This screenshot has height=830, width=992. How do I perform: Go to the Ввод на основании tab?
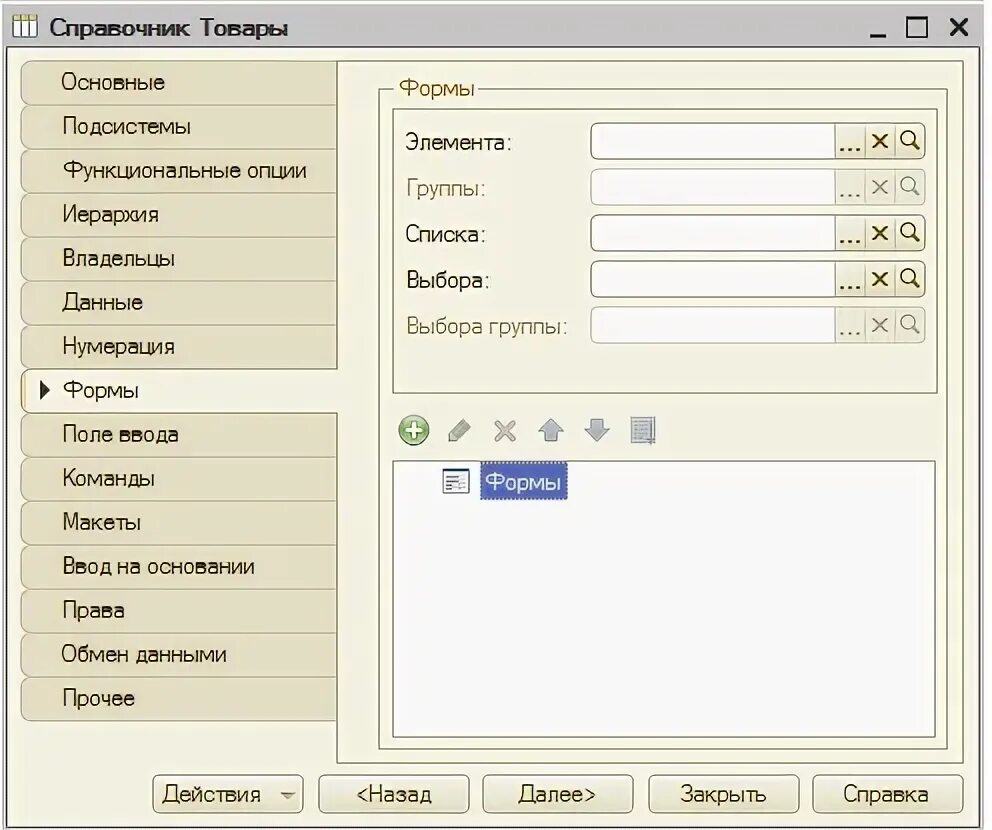click(x=179, y=566)
